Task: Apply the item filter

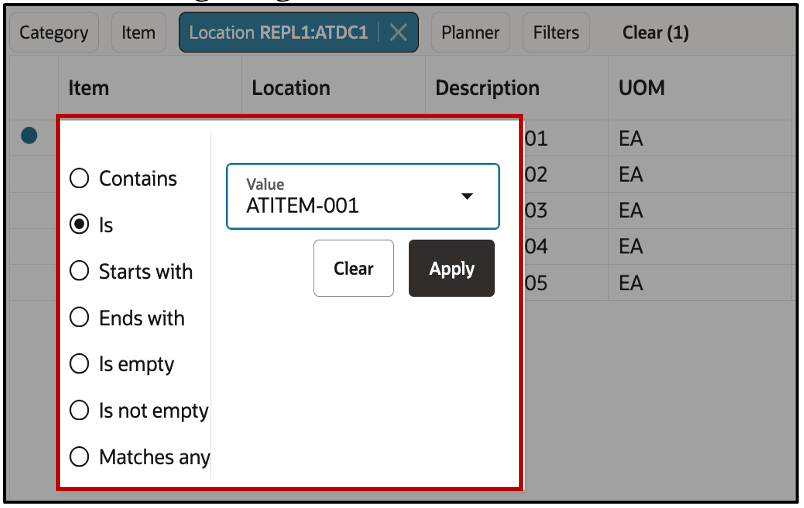Action: point(452,268)
